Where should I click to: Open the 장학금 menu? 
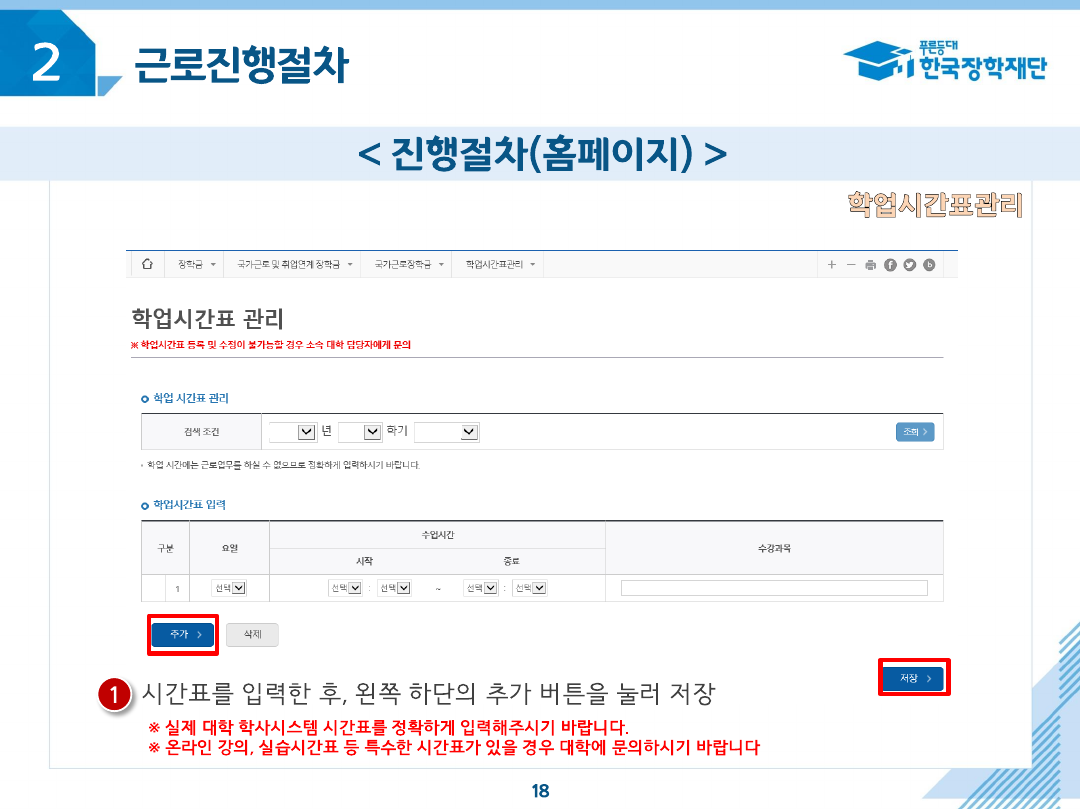pos(196,264)
